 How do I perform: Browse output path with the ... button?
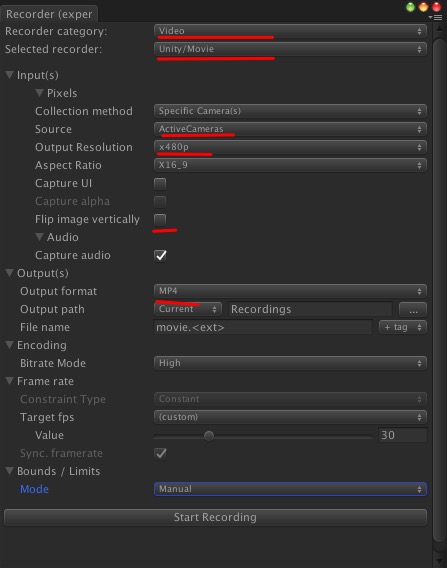pos(413,309)
